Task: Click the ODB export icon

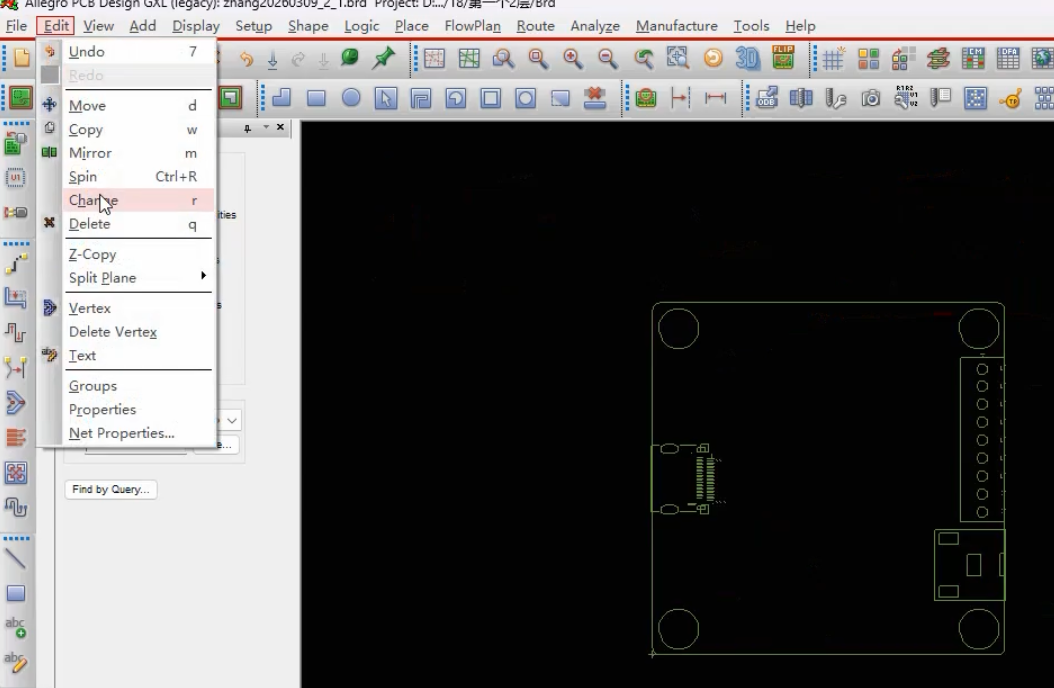Action: pyautogui.click(x=766, y=98)
